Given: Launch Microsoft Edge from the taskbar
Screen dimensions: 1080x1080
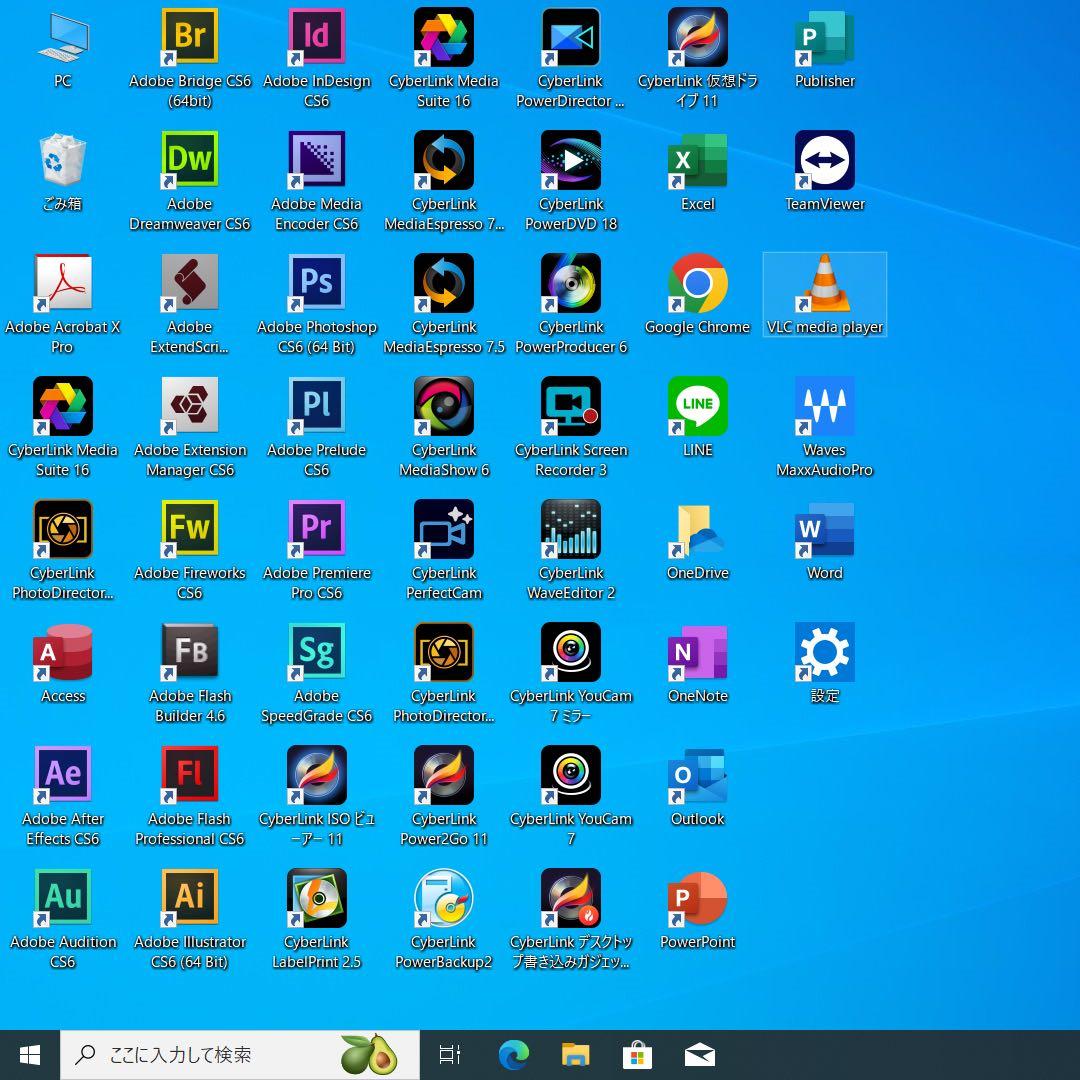Looking at the screenshot, I should click(x=514, y=1055).
